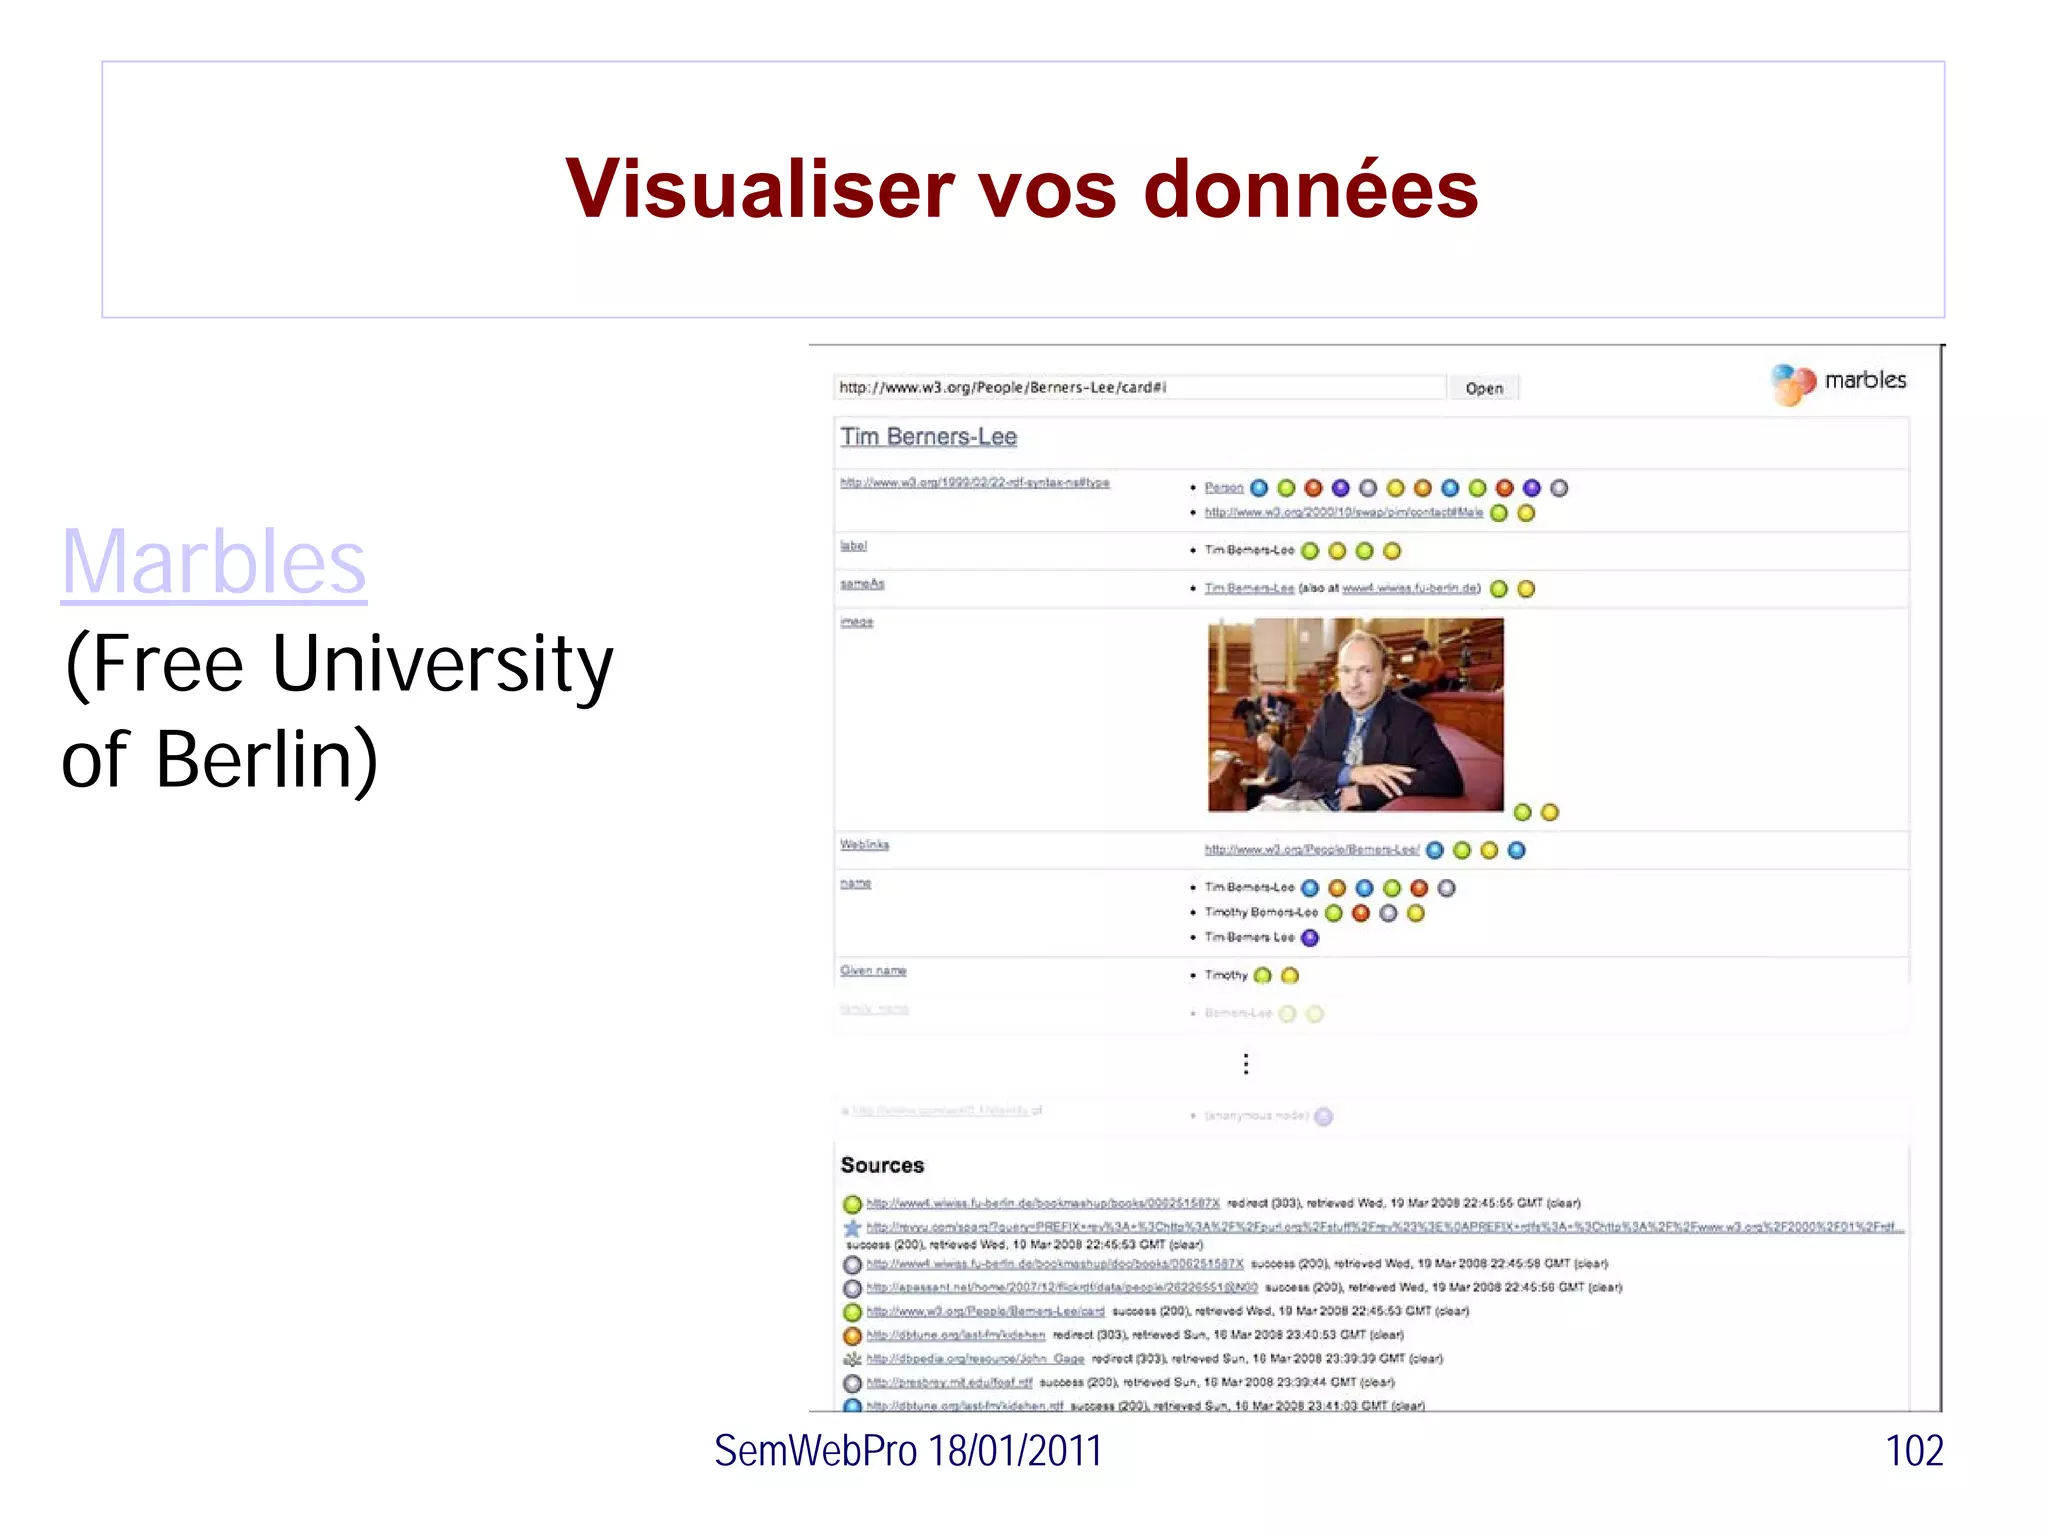Image resolution: width=2048 pixels, height=1536 pixels.
Task: Click green marble for Berners-Lee/card source
Action: click(852, 1312)
